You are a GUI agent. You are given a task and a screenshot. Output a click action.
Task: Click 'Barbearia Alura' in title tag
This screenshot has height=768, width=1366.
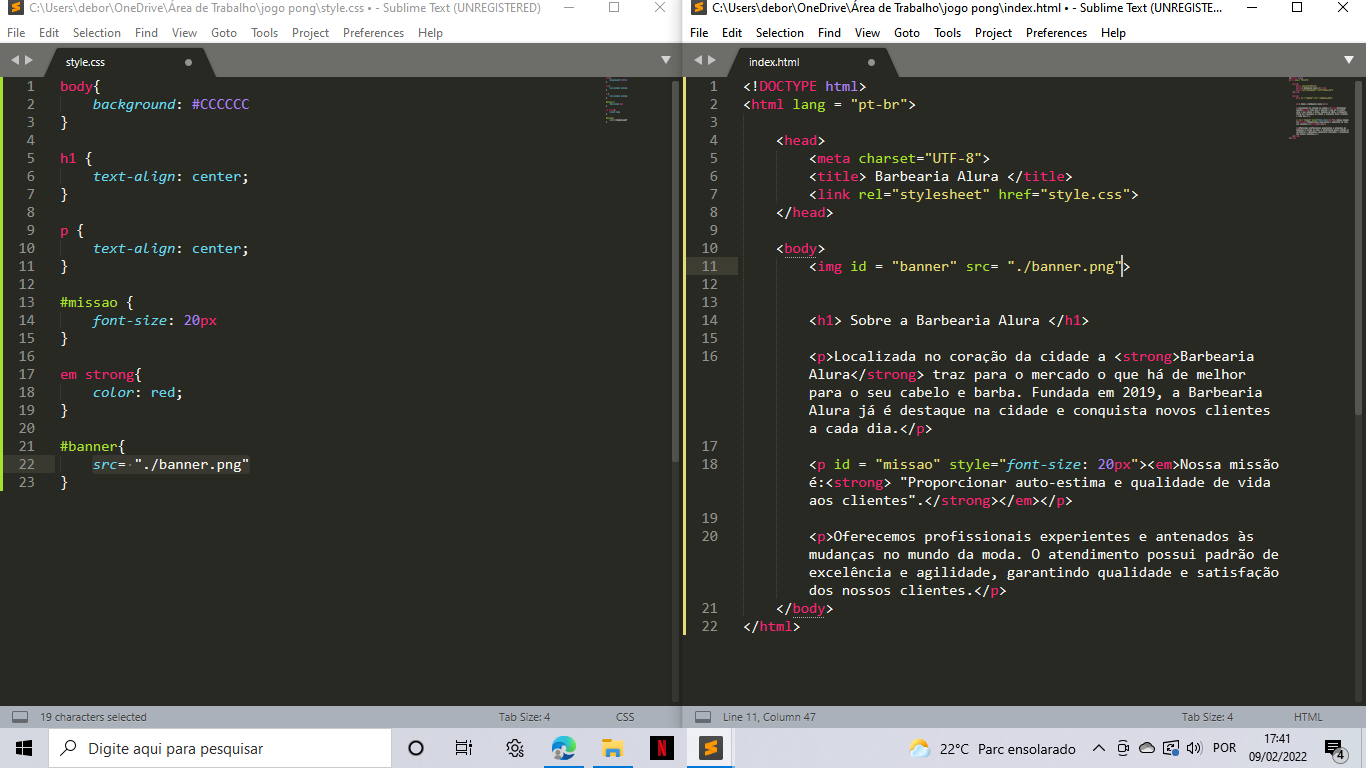[936, 176]
